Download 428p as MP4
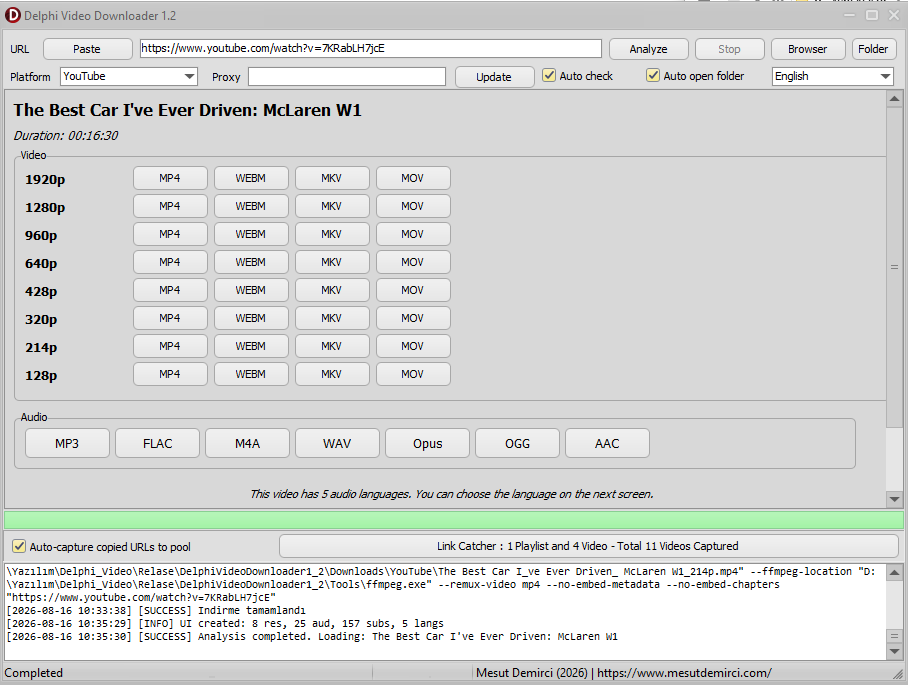 pyautogui.click(x=170, y=290)
